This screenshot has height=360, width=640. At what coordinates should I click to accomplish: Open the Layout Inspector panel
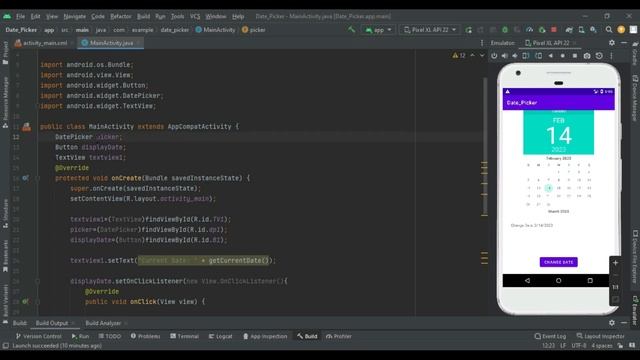600,336
